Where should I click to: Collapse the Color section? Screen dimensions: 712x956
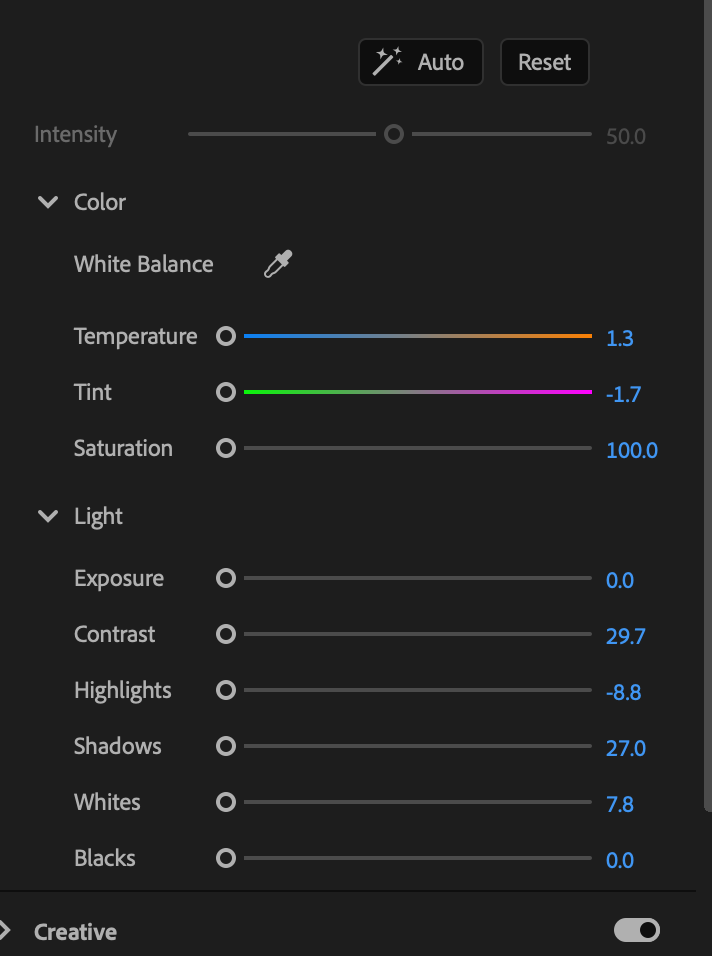47,201
